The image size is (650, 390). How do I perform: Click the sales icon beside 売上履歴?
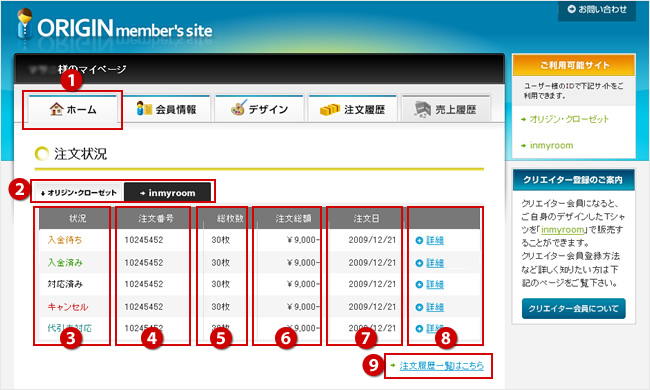(423, 109)
